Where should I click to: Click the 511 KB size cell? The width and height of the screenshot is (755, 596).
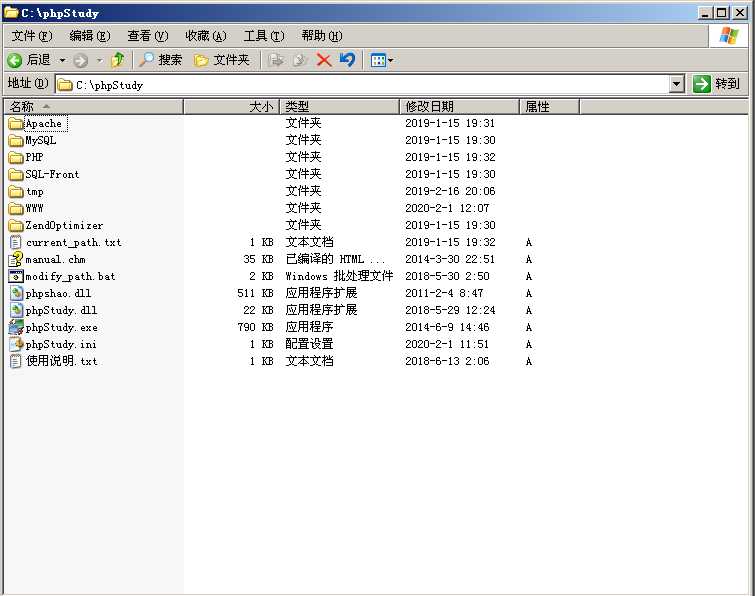click(x=256, y=293)
